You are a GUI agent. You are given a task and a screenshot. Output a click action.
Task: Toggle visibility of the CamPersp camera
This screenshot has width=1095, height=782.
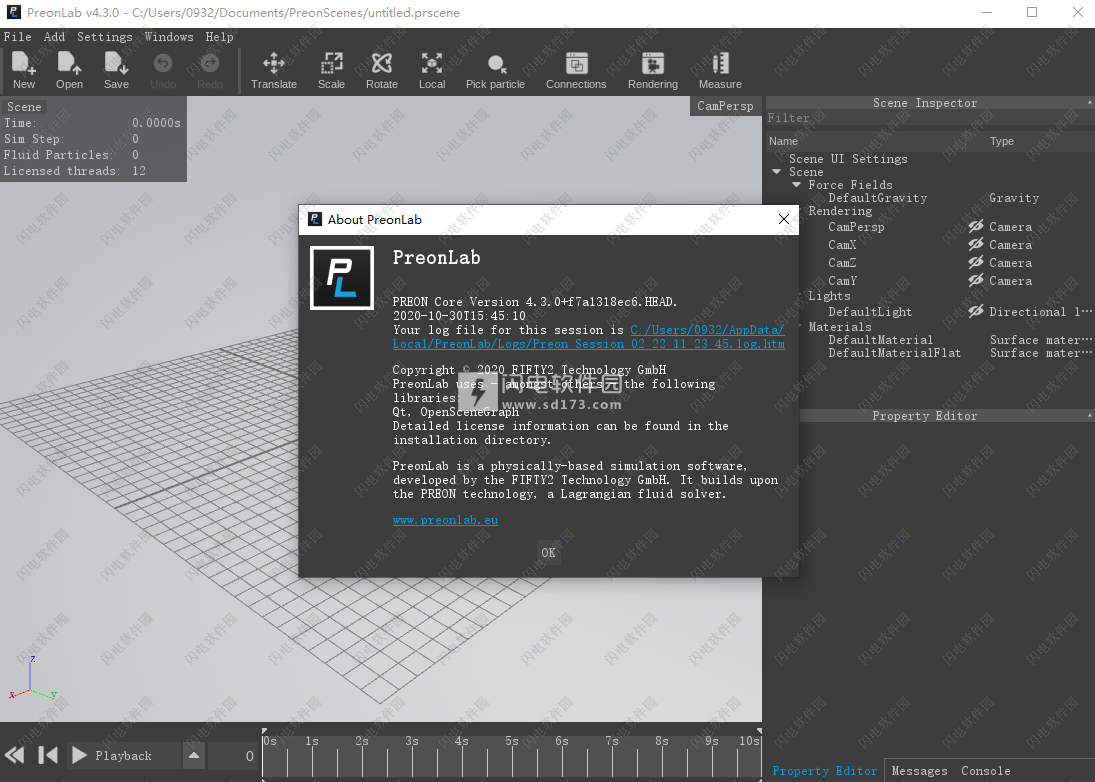point(976,226)
